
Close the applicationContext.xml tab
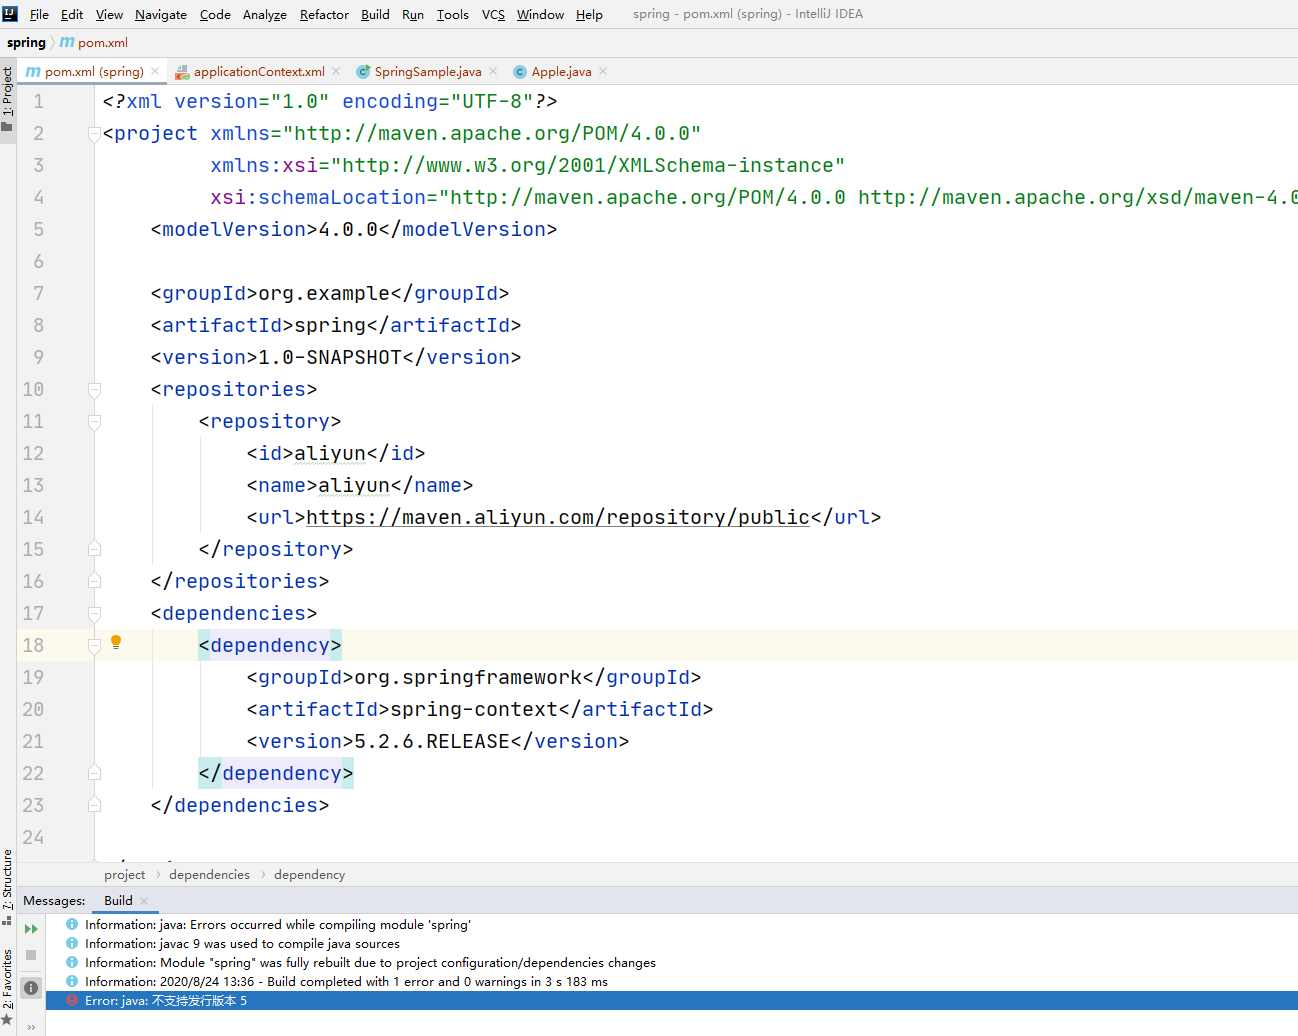tap(336, 71)
